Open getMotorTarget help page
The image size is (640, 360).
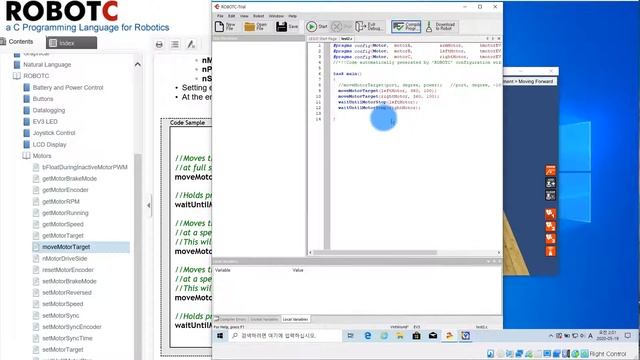coord(62,236)
